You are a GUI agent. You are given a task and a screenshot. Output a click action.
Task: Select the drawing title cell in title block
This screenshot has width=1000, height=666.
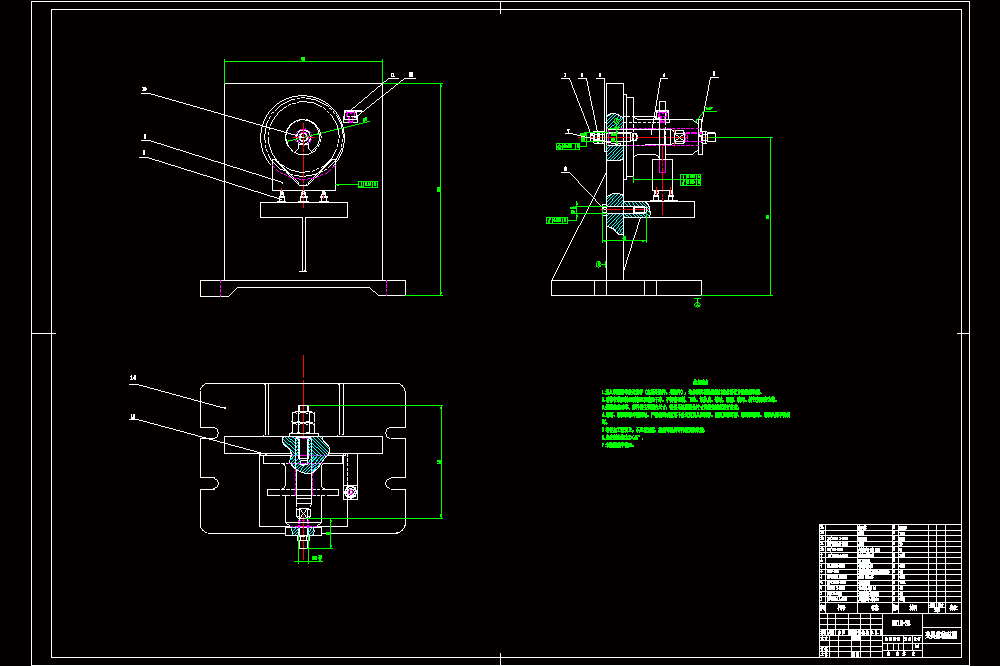tap(942, 635)
